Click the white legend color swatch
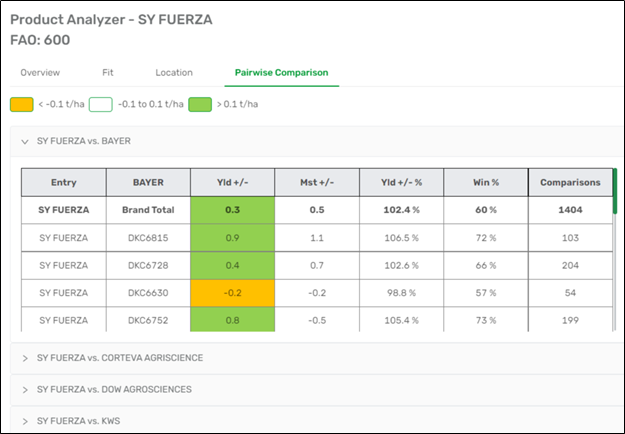The image size is (625, 434). click(x=99, y=104)
